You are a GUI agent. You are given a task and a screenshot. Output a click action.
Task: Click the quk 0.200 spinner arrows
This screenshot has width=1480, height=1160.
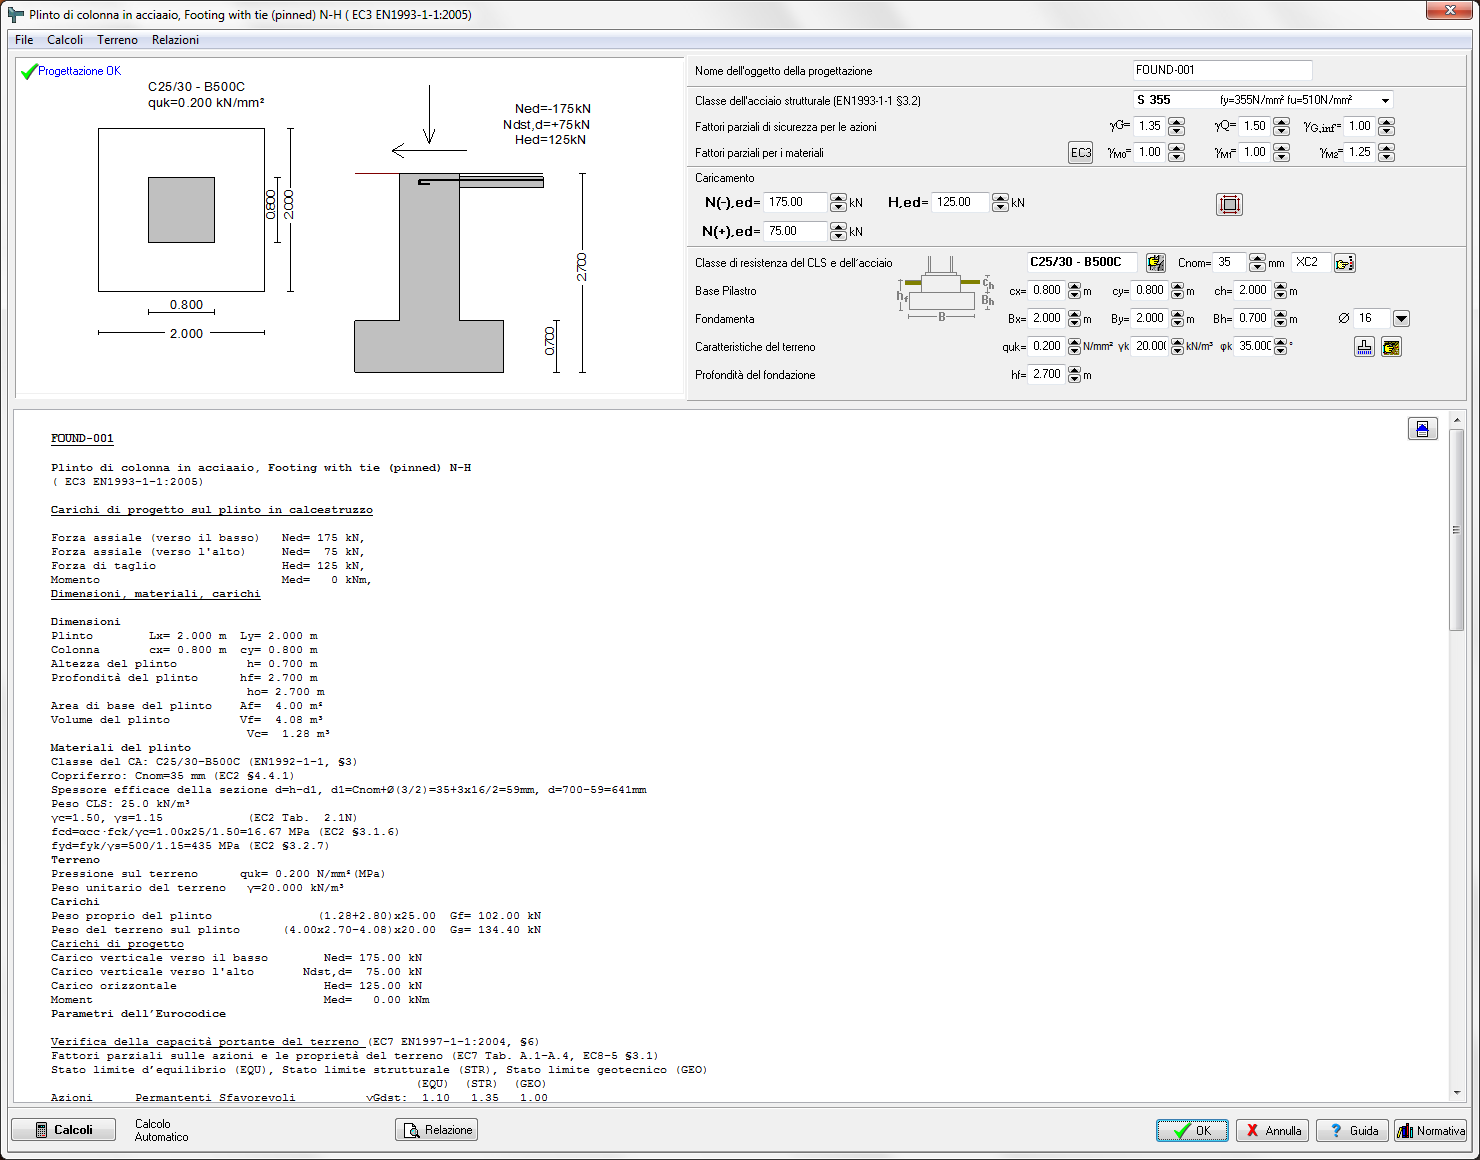(1074, 347)
